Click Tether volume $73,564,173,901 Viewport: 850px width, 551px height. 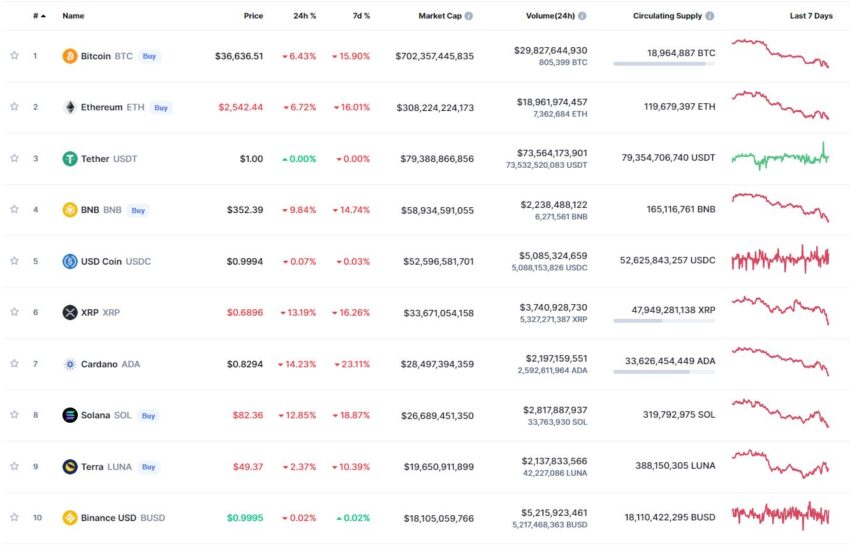(552, 153)
